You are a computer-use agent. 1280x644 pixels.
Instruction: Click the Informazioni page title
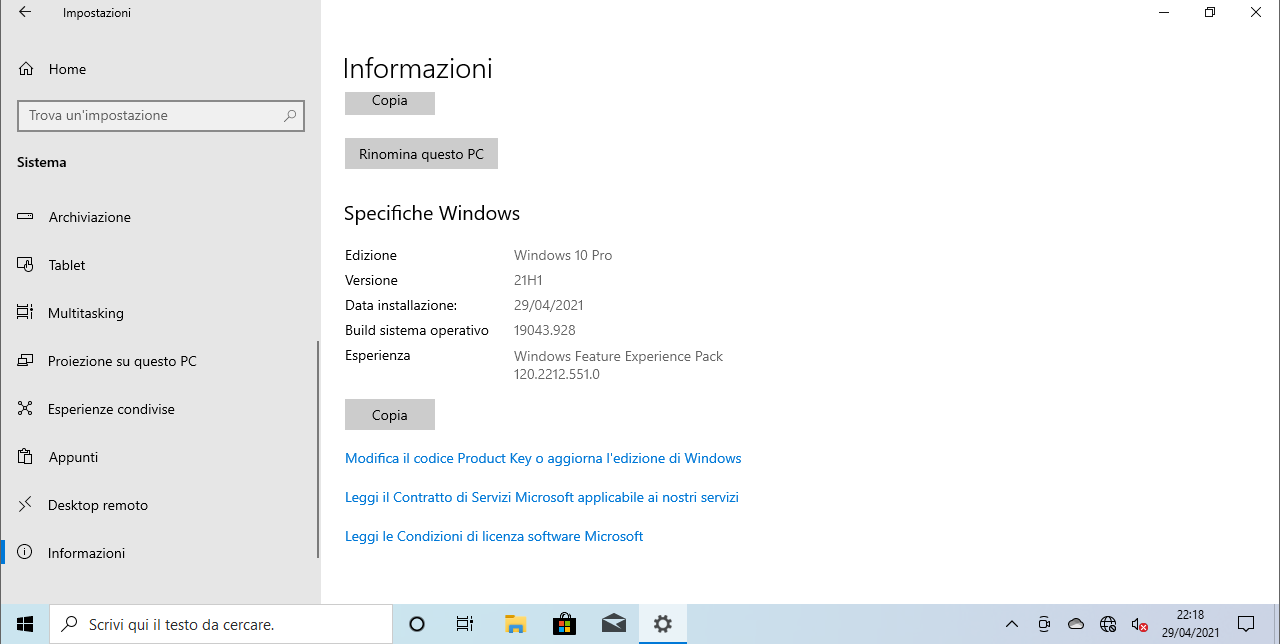point(418,69)
